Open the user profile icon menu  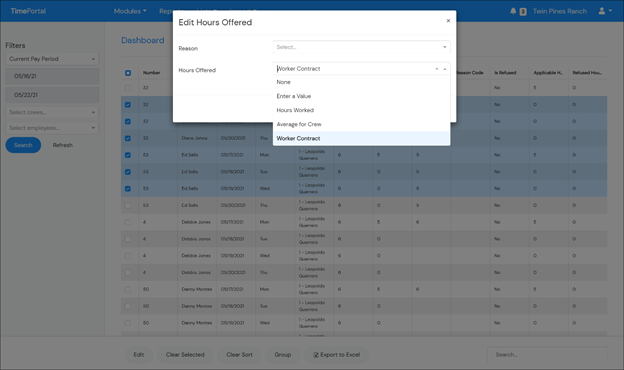[605, 11]
